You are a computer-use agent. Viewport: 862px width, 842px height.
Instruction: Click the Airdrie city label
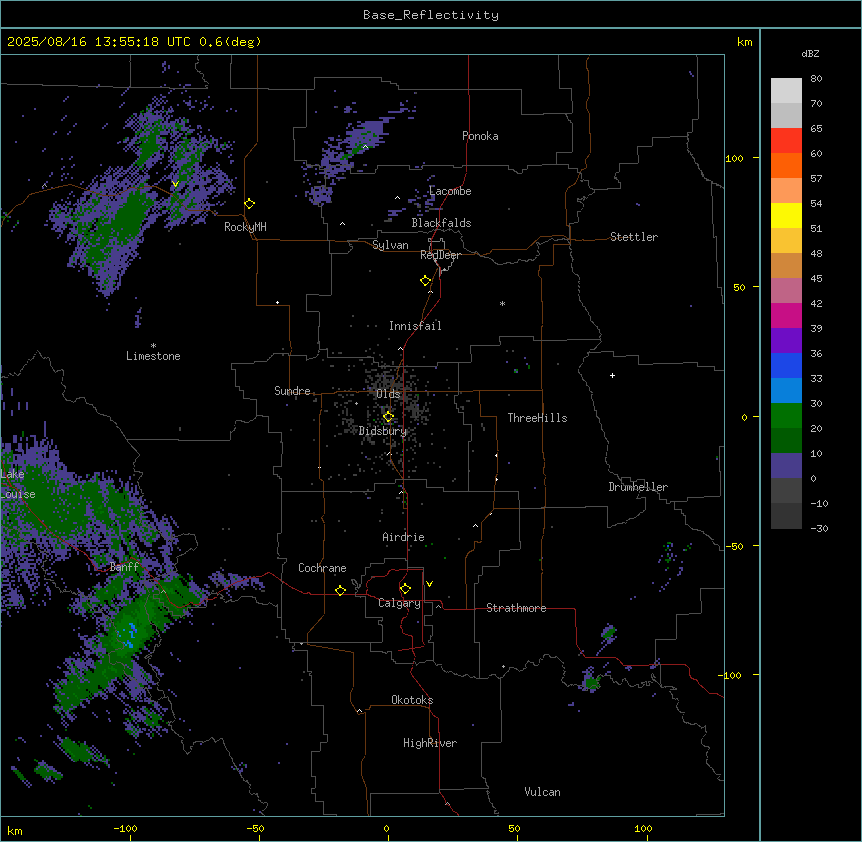tap(404, 537)
